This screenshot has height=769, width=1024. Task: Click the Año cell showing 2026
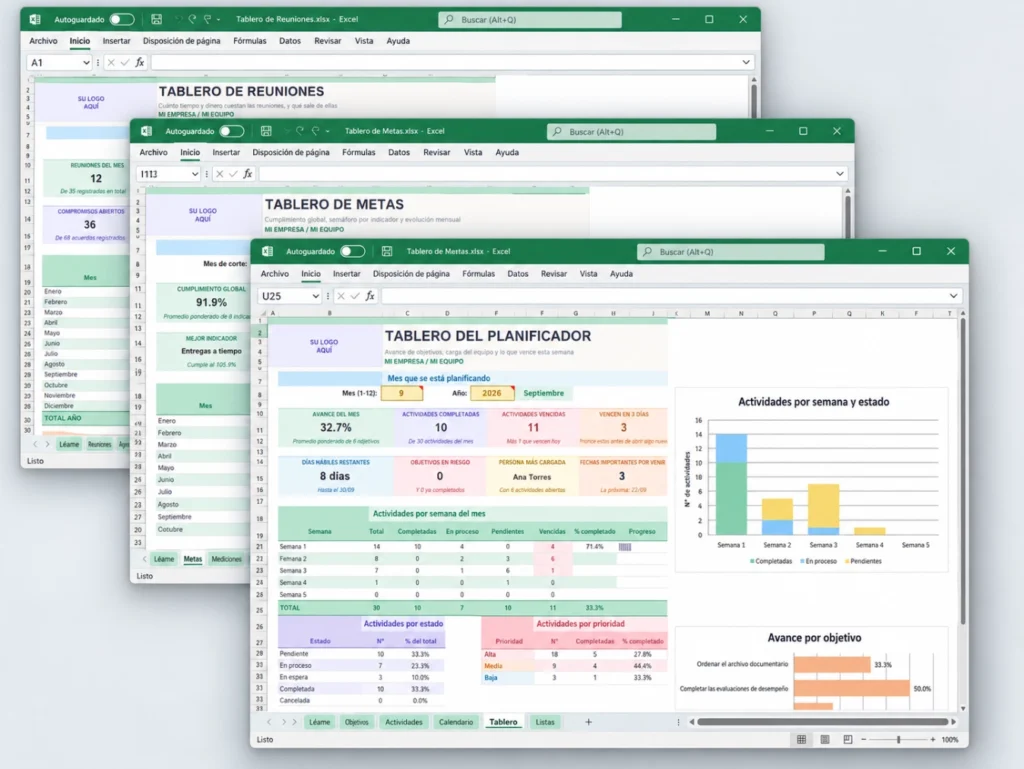[x=492, y=393]
